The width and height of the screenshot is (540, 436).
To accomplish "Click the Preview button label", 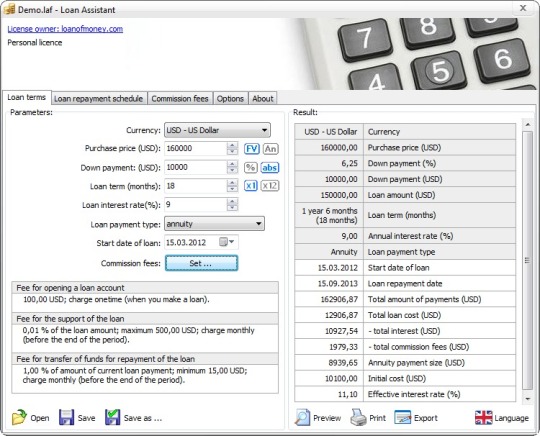I will (327, 418).
